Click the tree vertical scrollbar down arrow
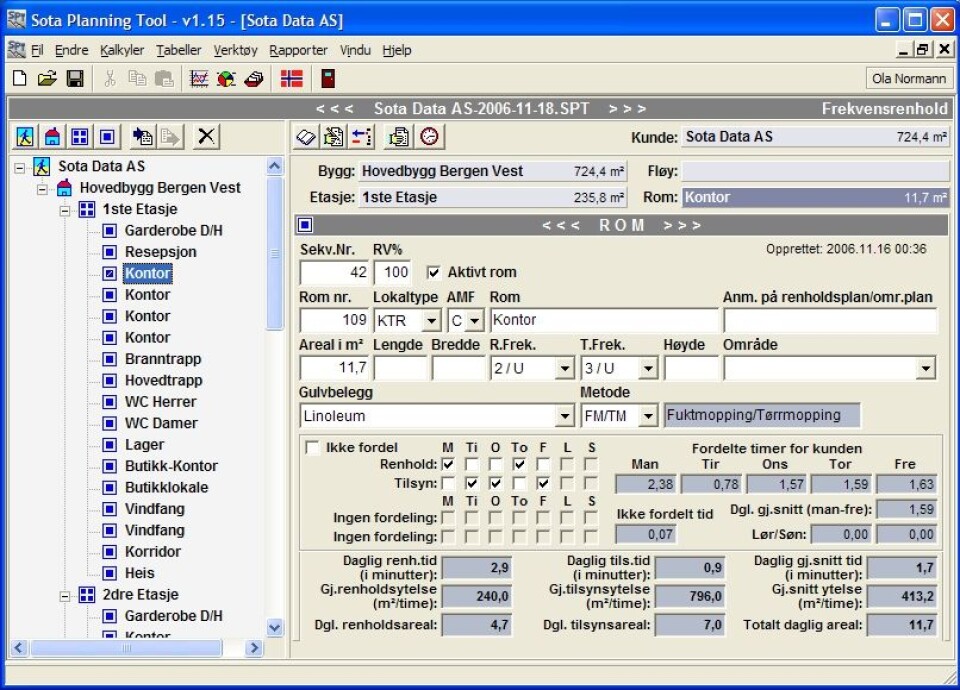Screen dimensions: 960x690 coord(275,628)
